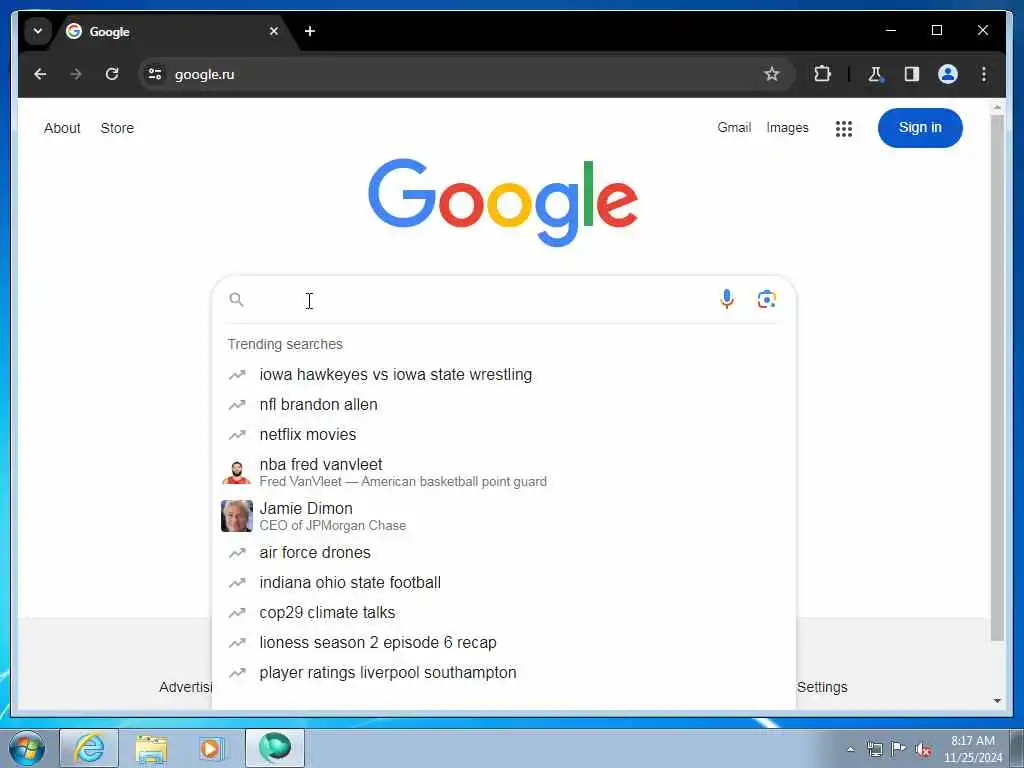Open new tab with the plus button
The height and width of the screenshot is (768, 1024).
pyautogui.click(x=310, y=31)
